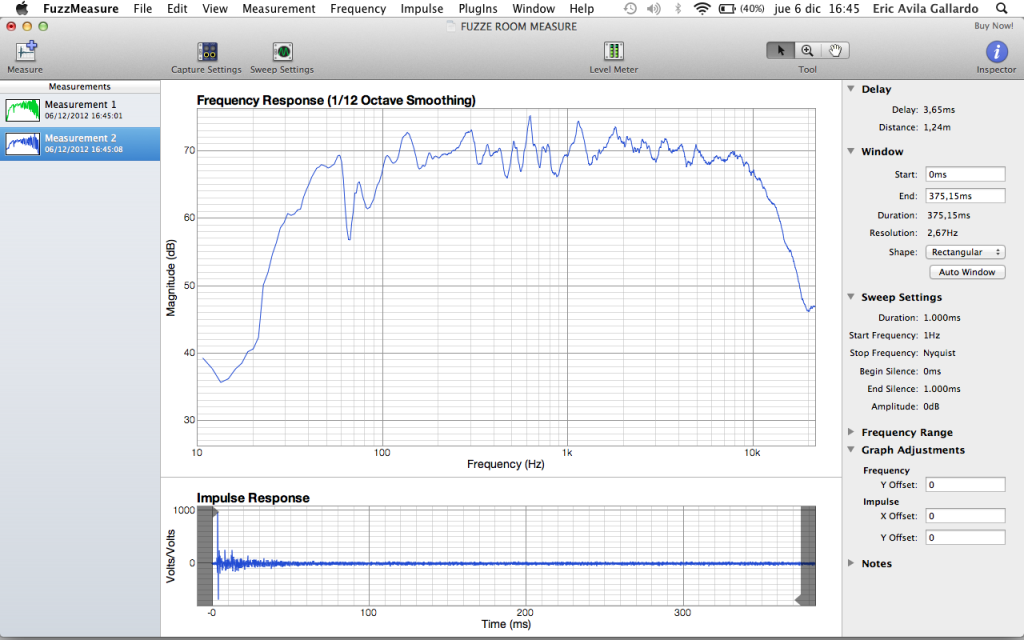Viewport: 1024px width, 640px height.
Task: Toggle the Inspector panel
Action: 996,52
